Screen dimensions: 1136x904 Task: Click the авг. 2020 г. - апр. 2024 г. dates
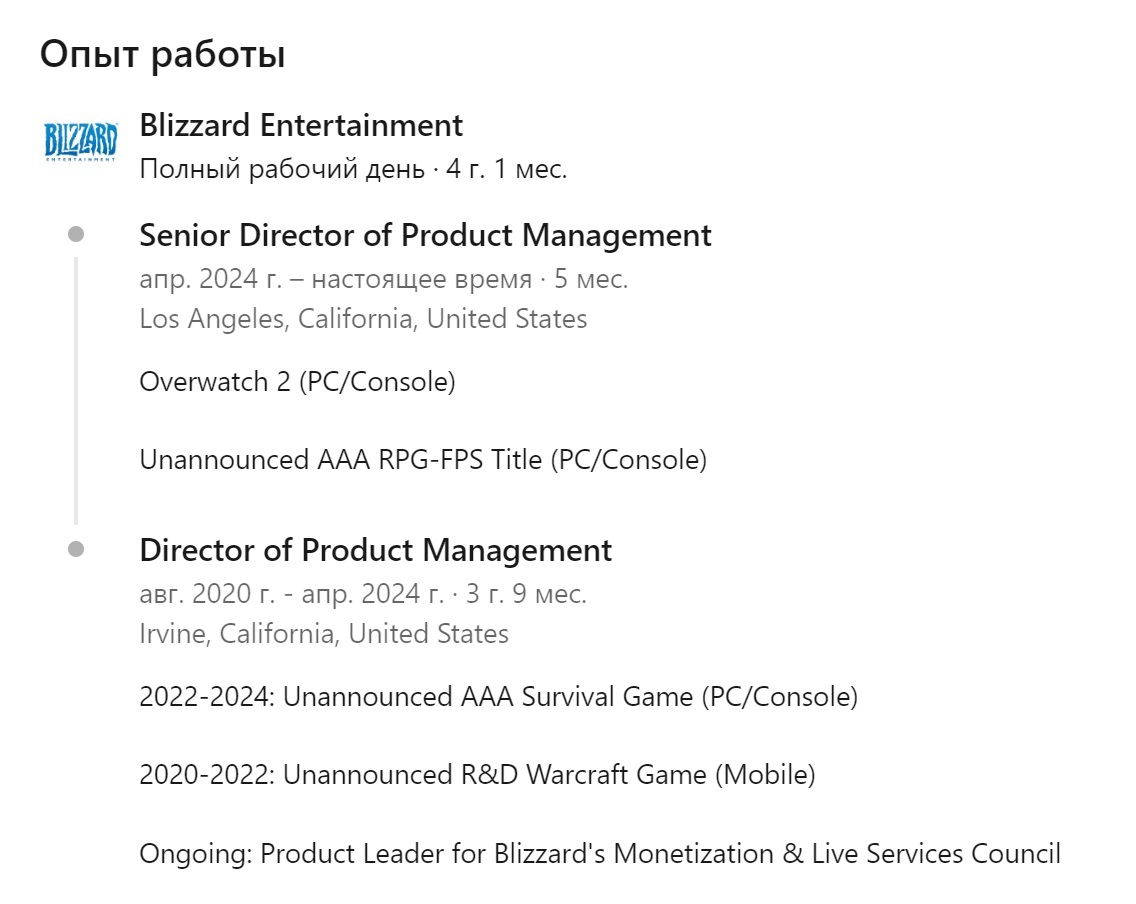291,594
